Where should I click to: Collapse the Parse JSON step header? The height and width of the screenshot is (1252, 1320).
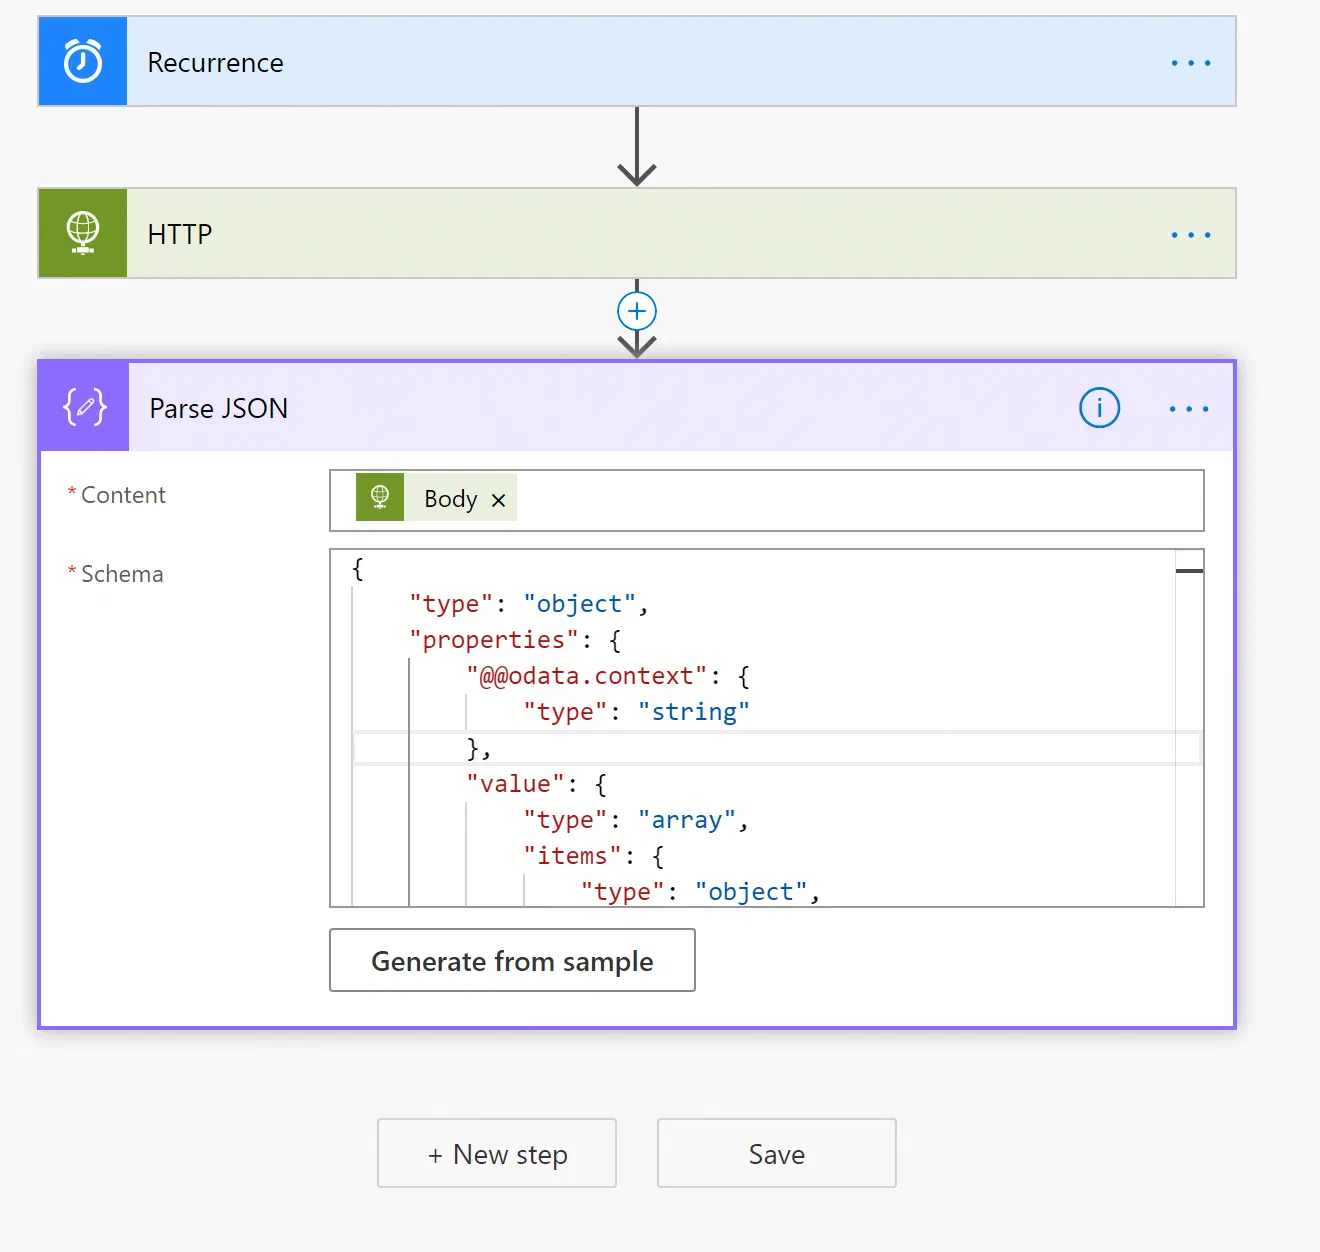pyautogui.click(x=637, y=407)
